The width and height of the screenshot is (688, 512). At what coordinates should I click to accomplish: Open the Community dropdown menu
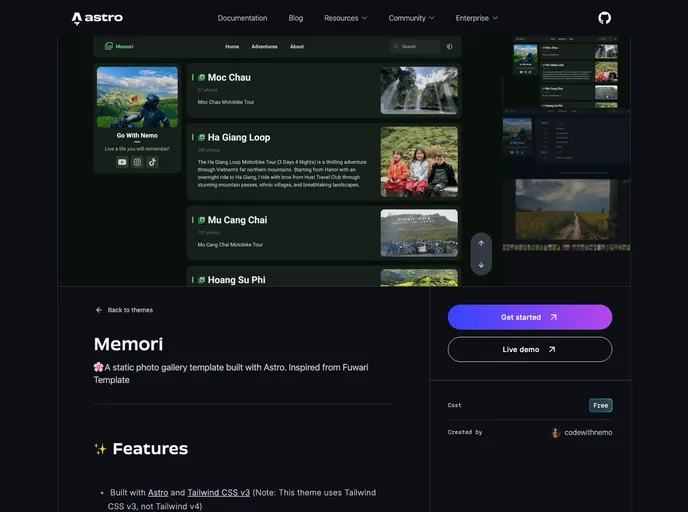411,18
